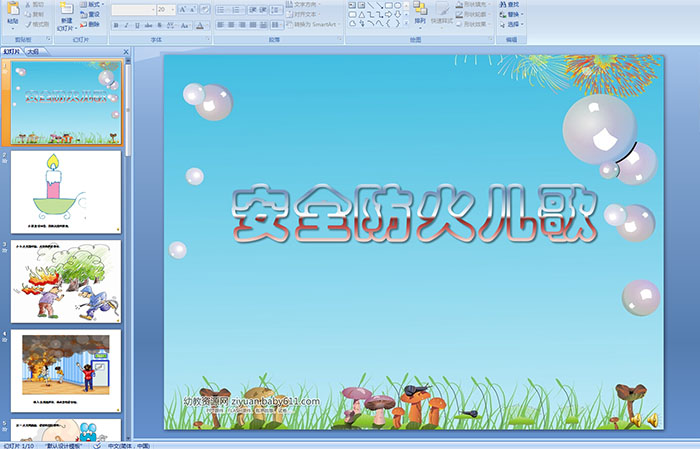700x449 pixels.
Task: Click the title text 安全防火儿歌
Action: click(x=414, y=213)
